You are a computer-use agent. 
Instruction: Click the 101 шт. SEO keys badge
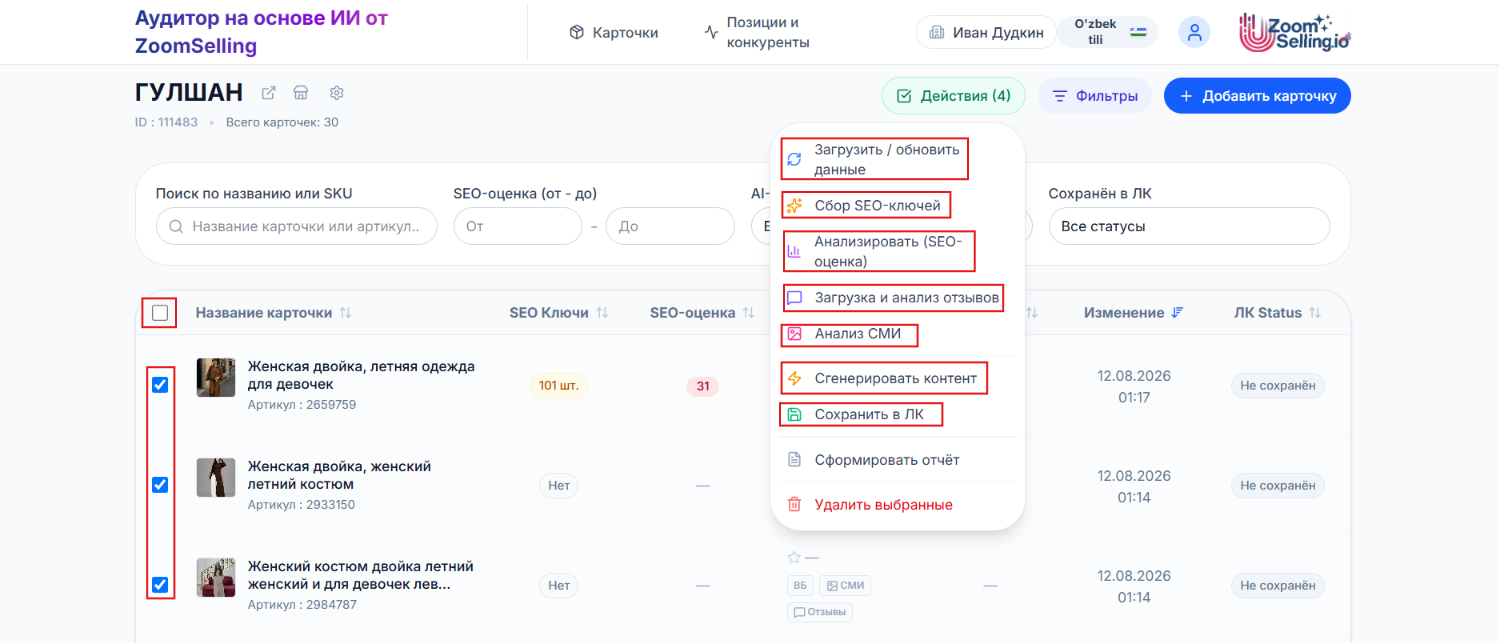click(x=559, y=385)
